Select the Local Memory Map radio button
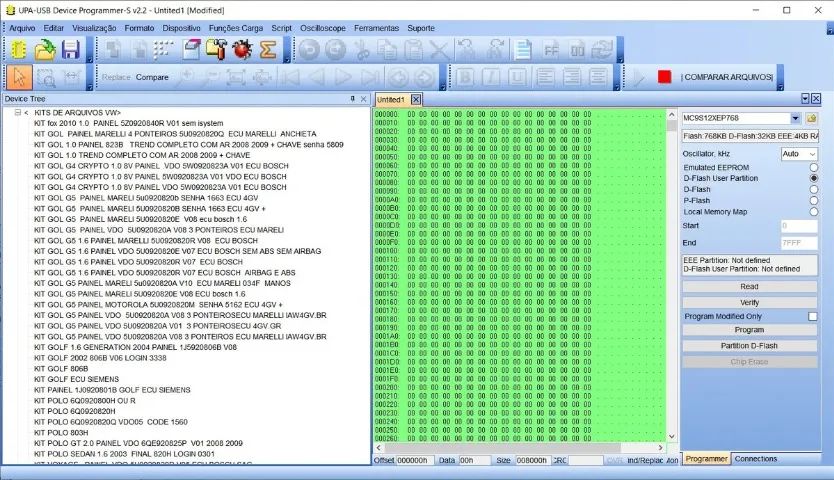The image size is (834, 480). [x=813, y=212]
